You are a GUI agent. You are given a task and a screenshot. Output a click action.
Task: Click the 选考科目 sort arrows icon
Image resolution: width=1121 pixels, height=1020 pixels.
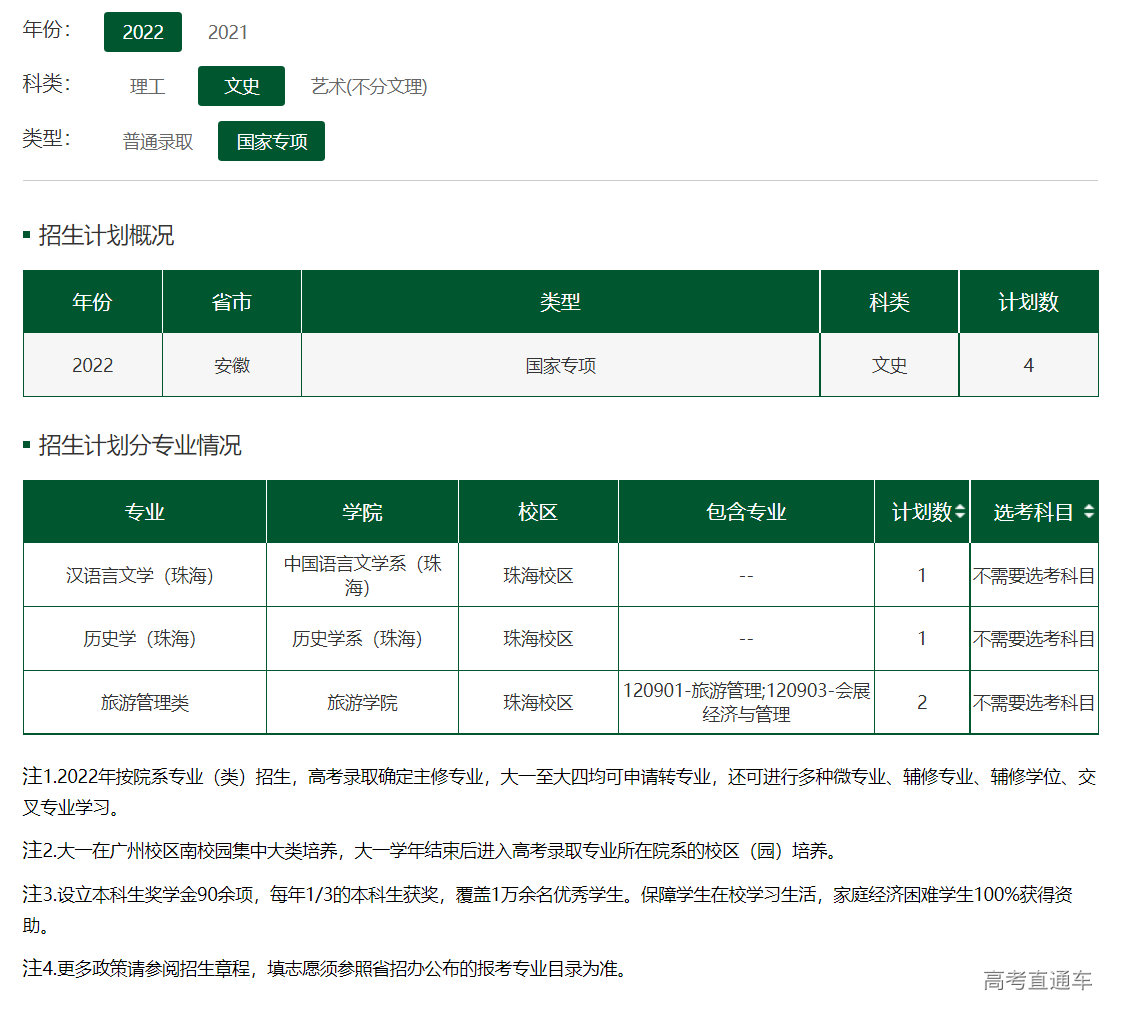(x=1090, y=511)
